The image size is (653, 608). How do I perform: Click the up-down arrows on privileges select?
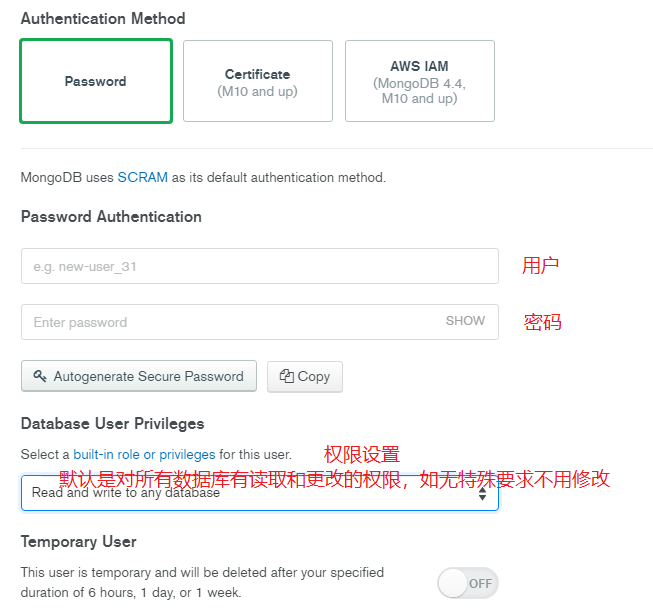pyautogui.click(x=482, y=493)
